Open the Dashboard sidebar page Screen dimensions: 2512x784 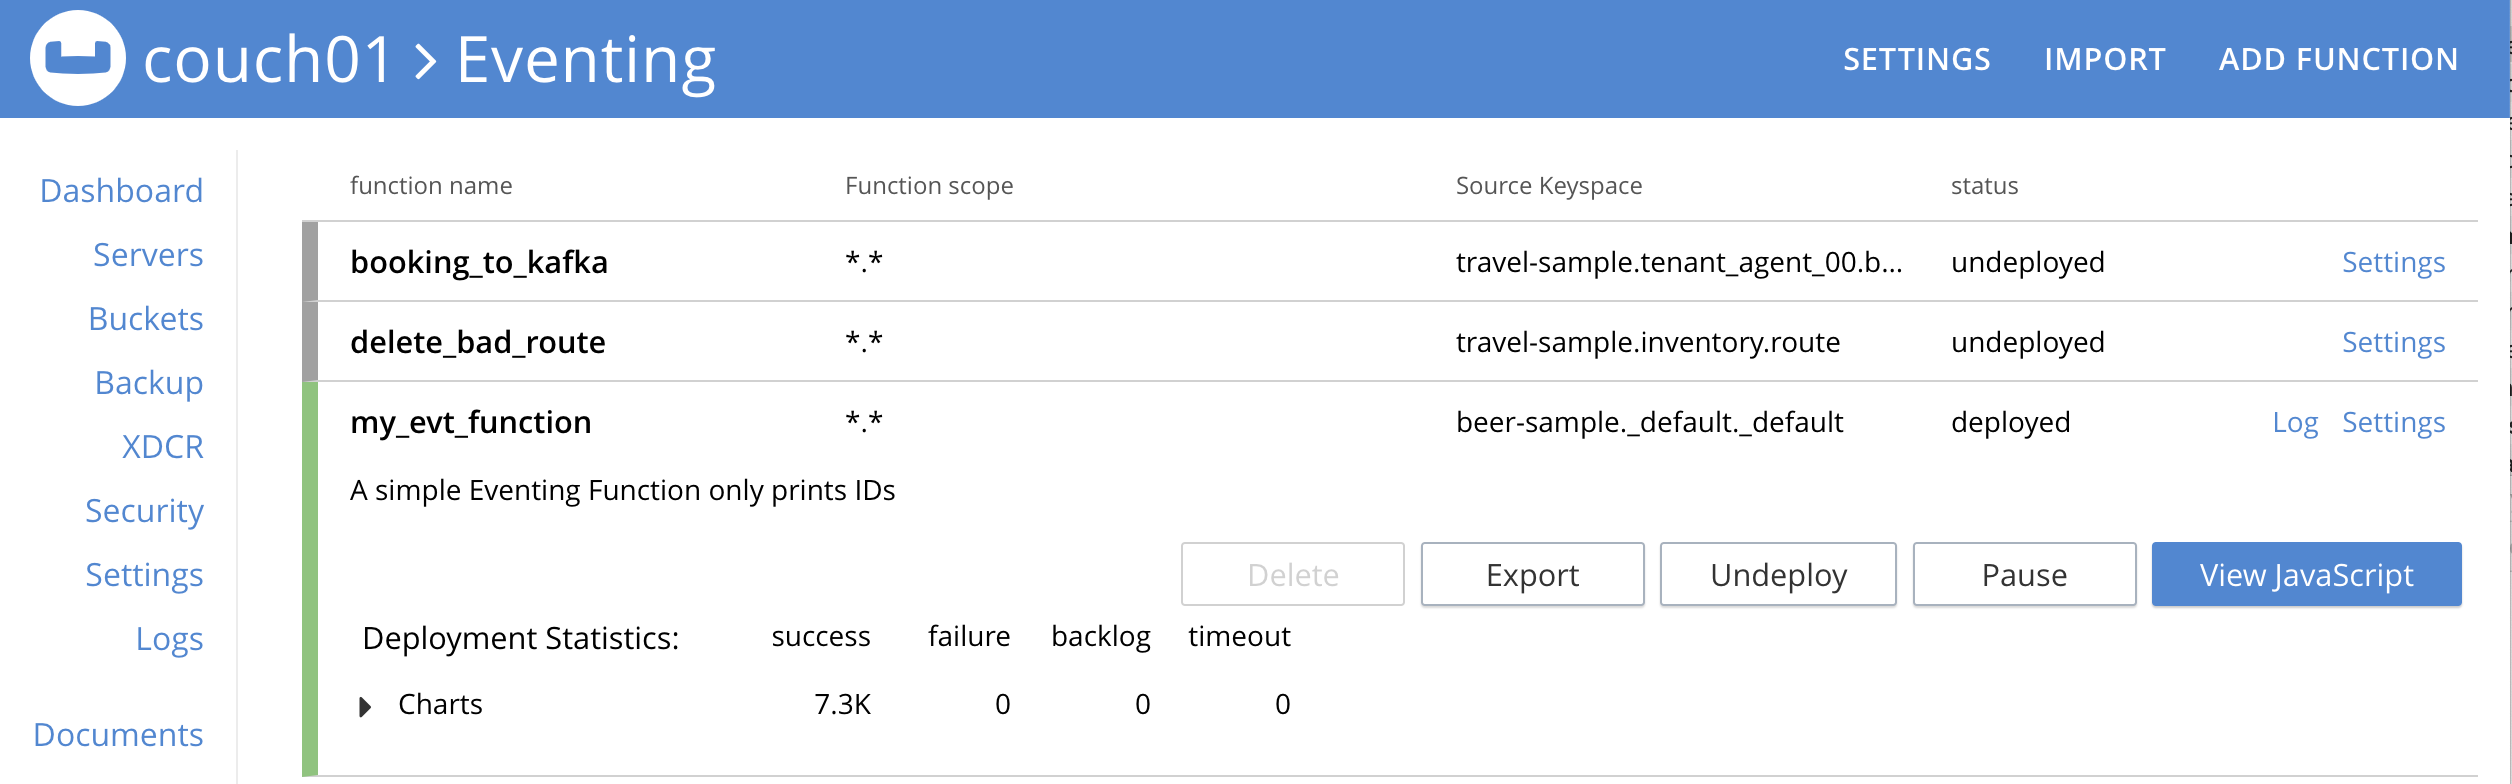(x=121, y=191)
